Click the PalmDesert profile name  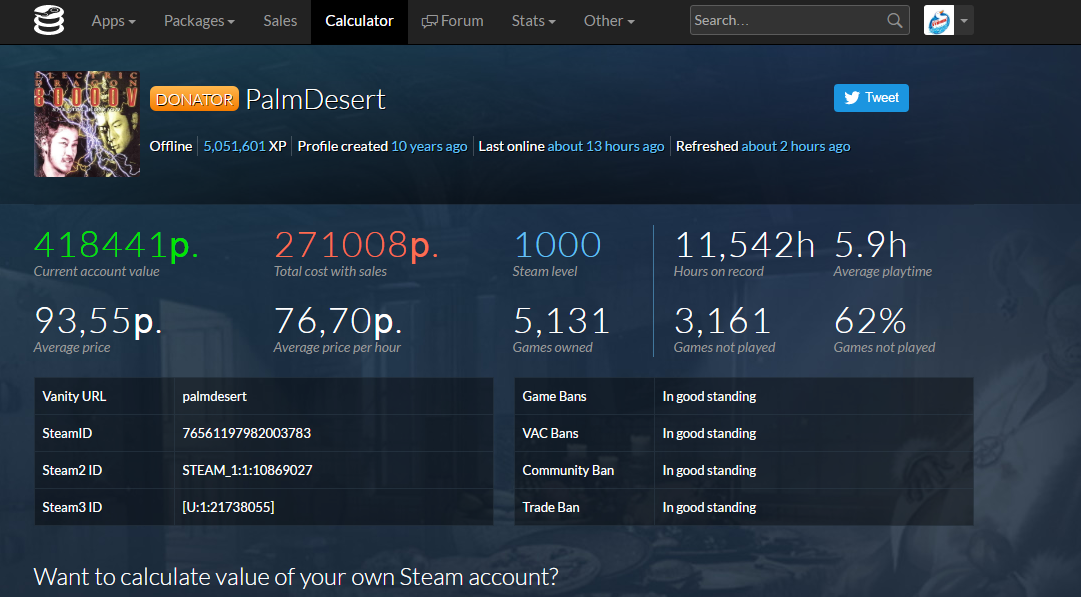point(316,99)
